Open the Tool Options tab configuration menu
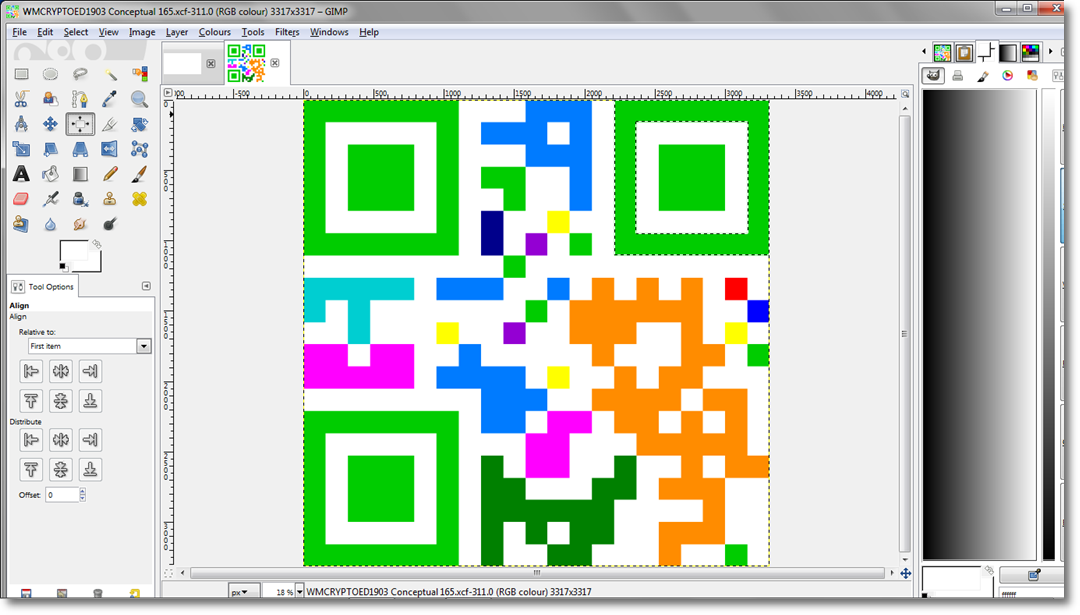The width and height of the screenshot is (1080, 615). [x=146, y=286]
